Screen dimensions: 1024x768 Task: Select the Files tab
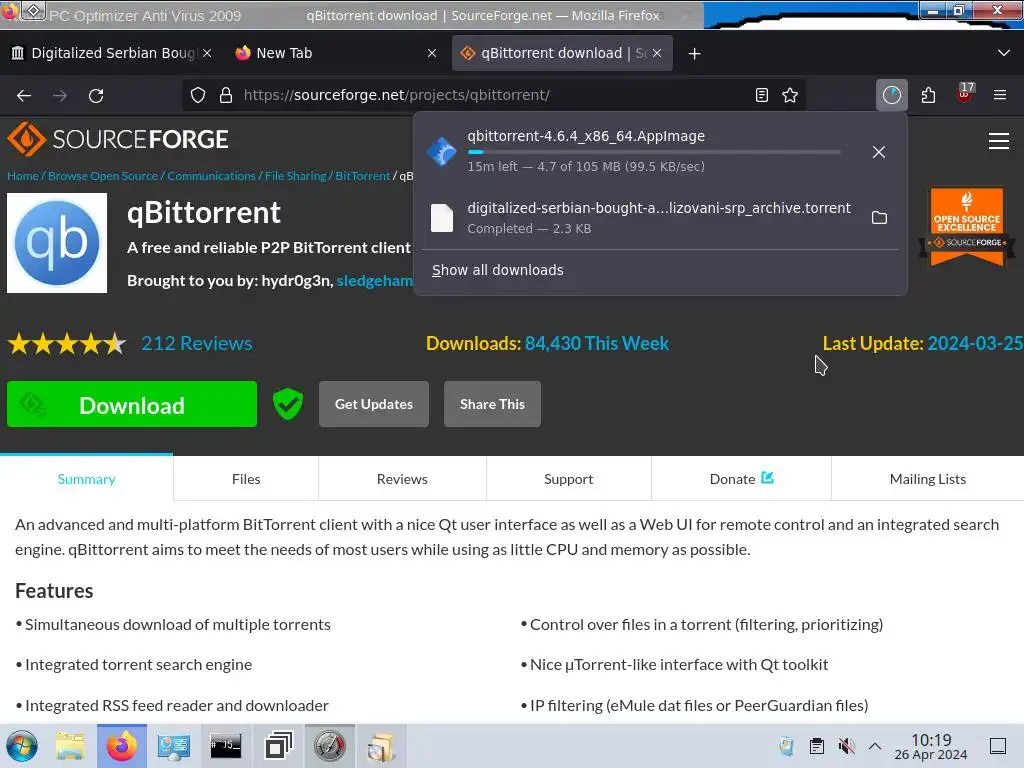click(246, 479)
